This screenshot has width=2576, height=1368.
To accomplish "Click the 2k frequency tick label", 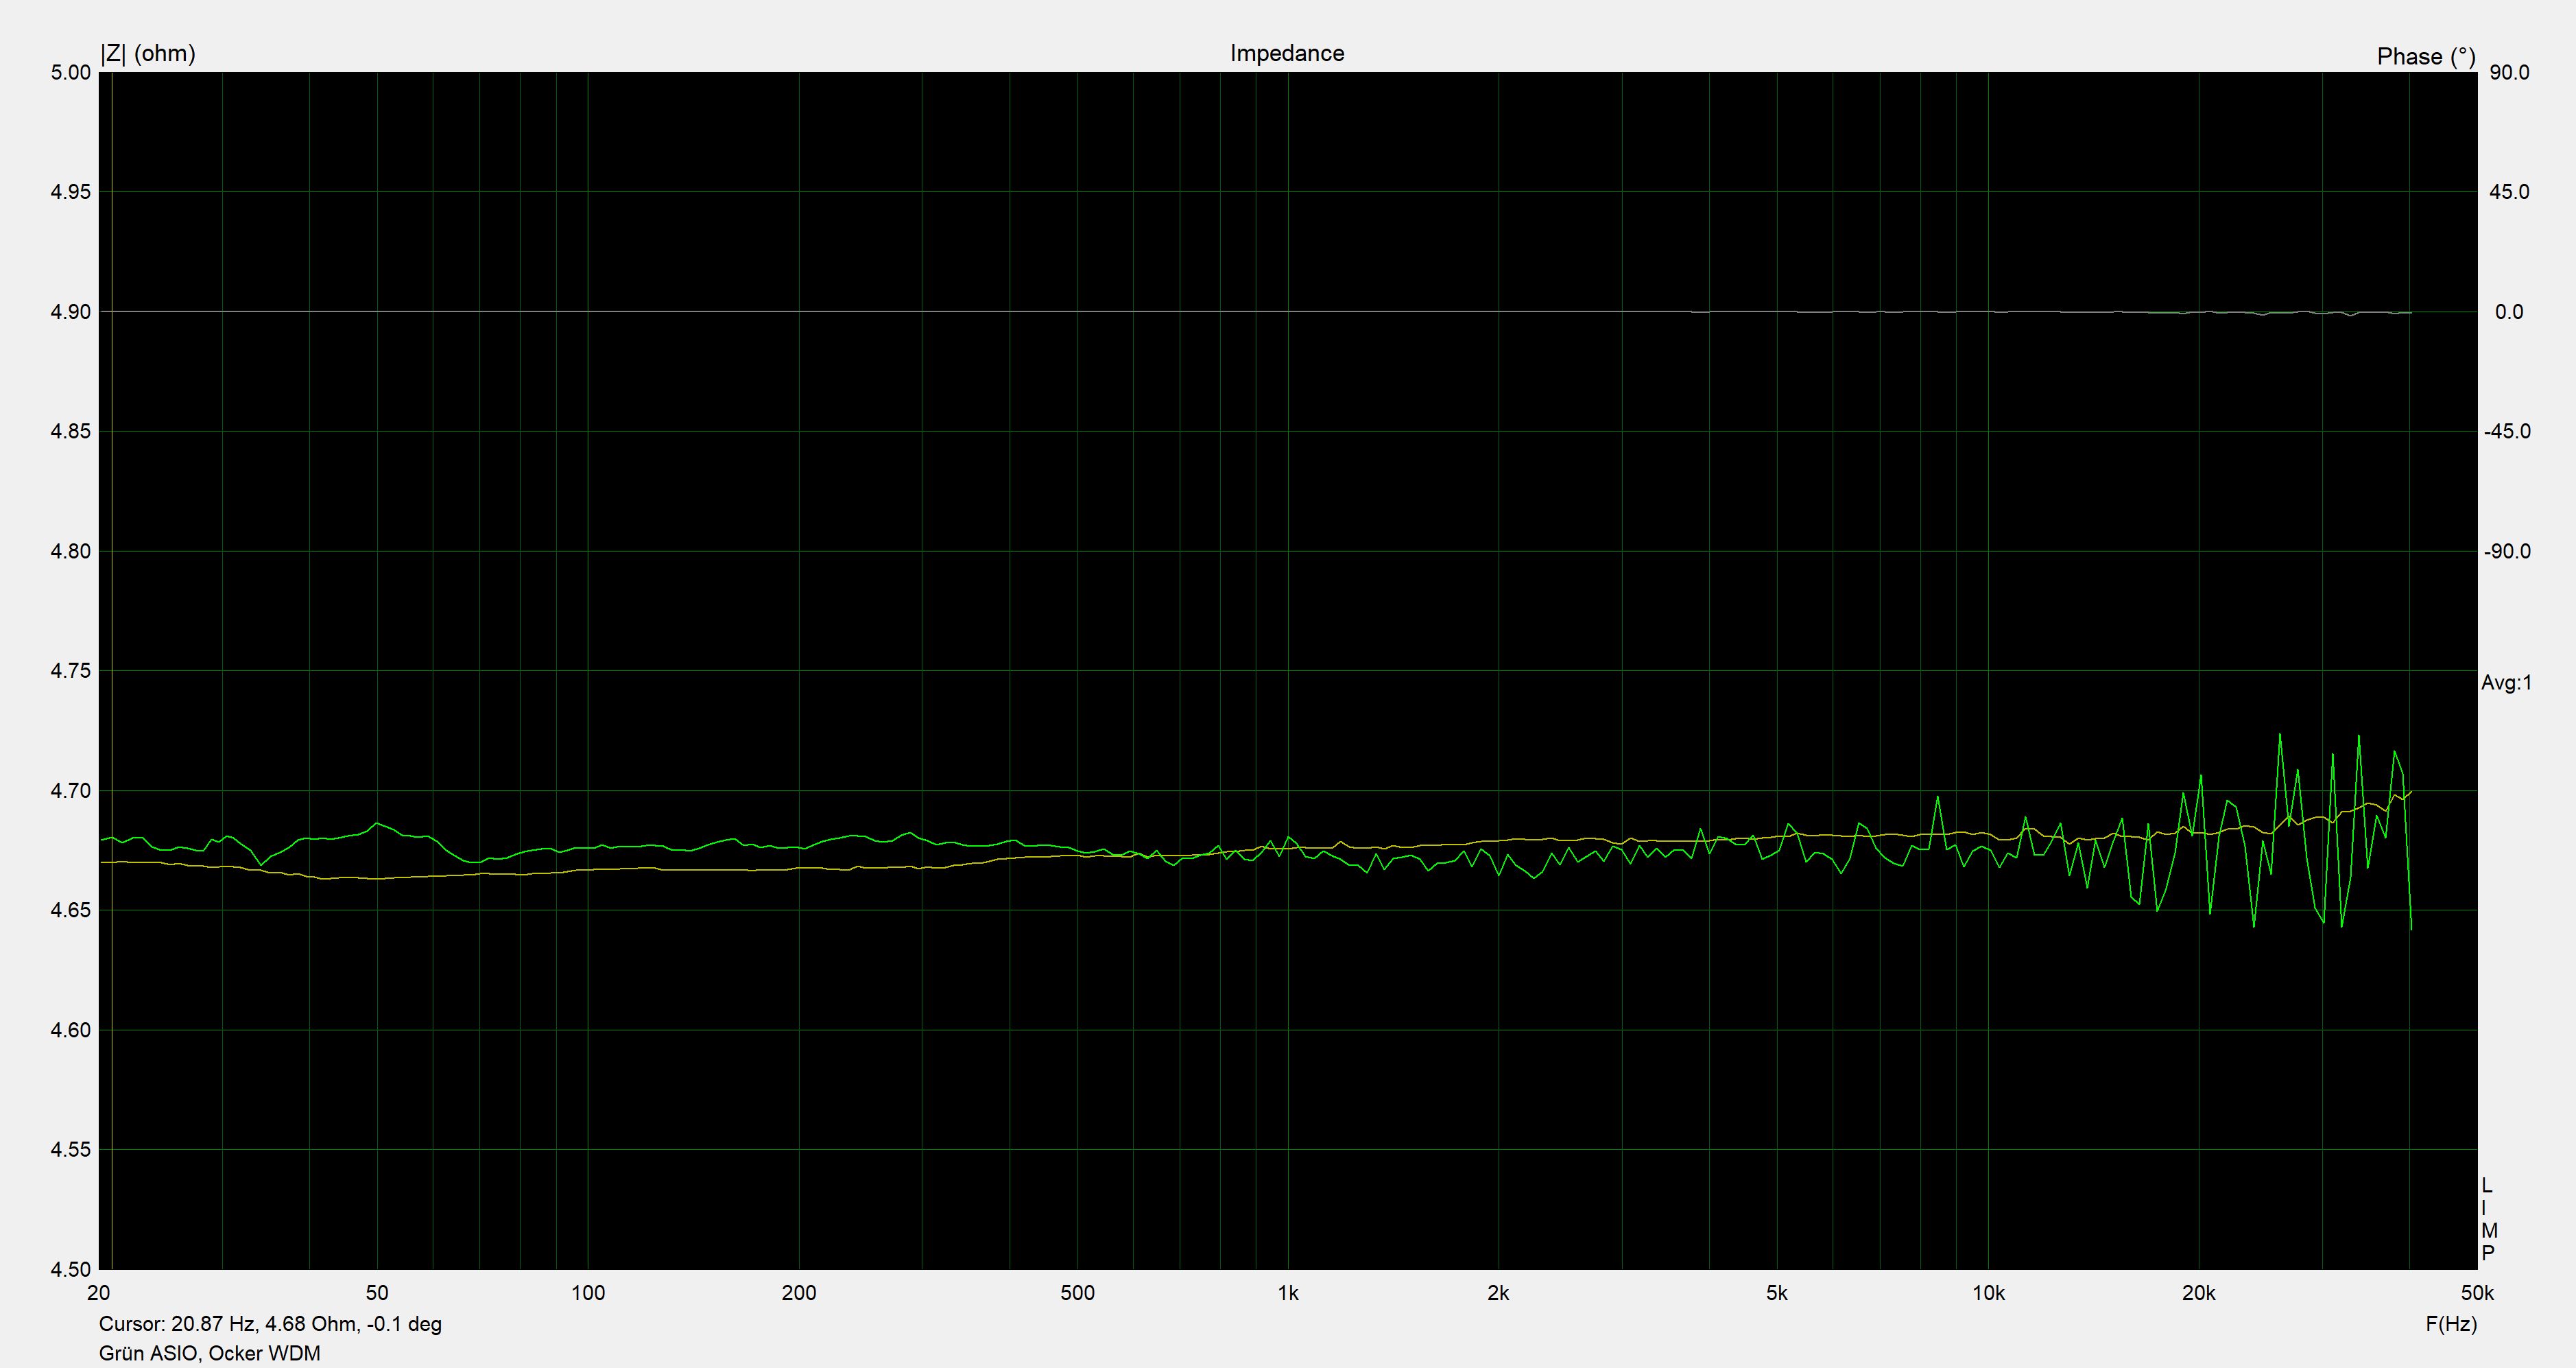I will [1498, 1293].
